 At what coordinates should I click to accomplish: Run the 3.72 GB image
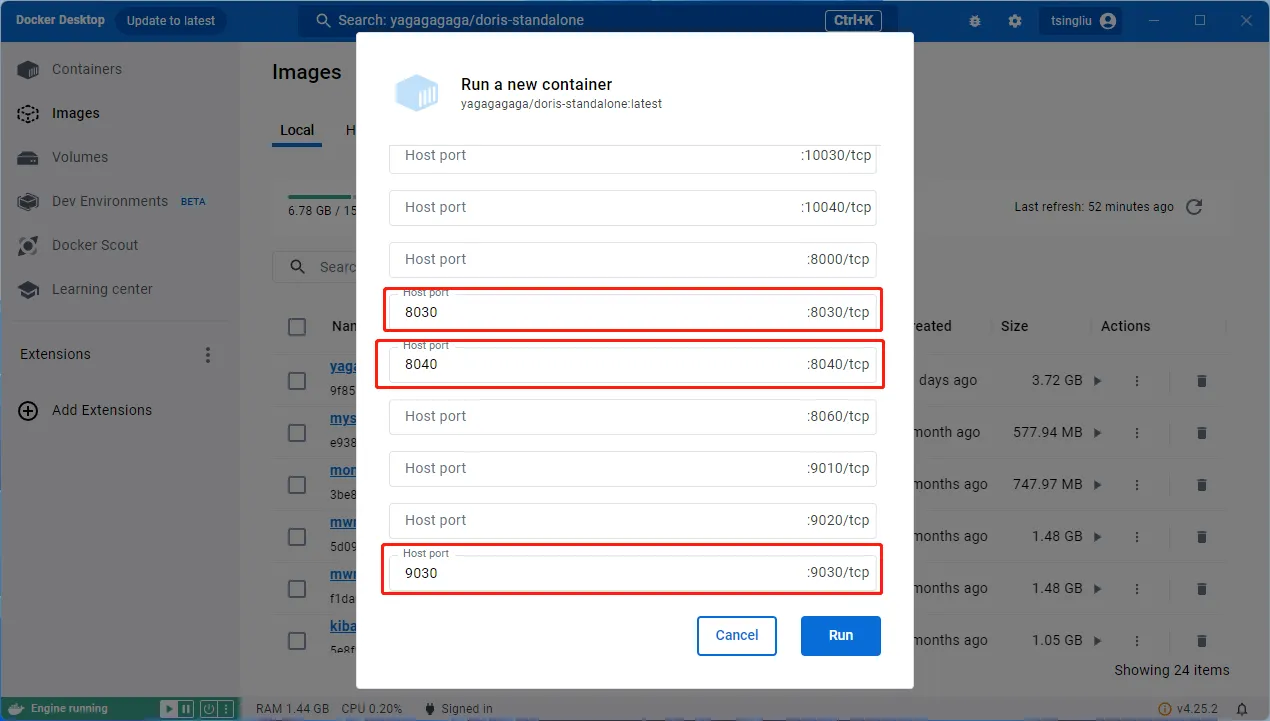click(1098, 381)
